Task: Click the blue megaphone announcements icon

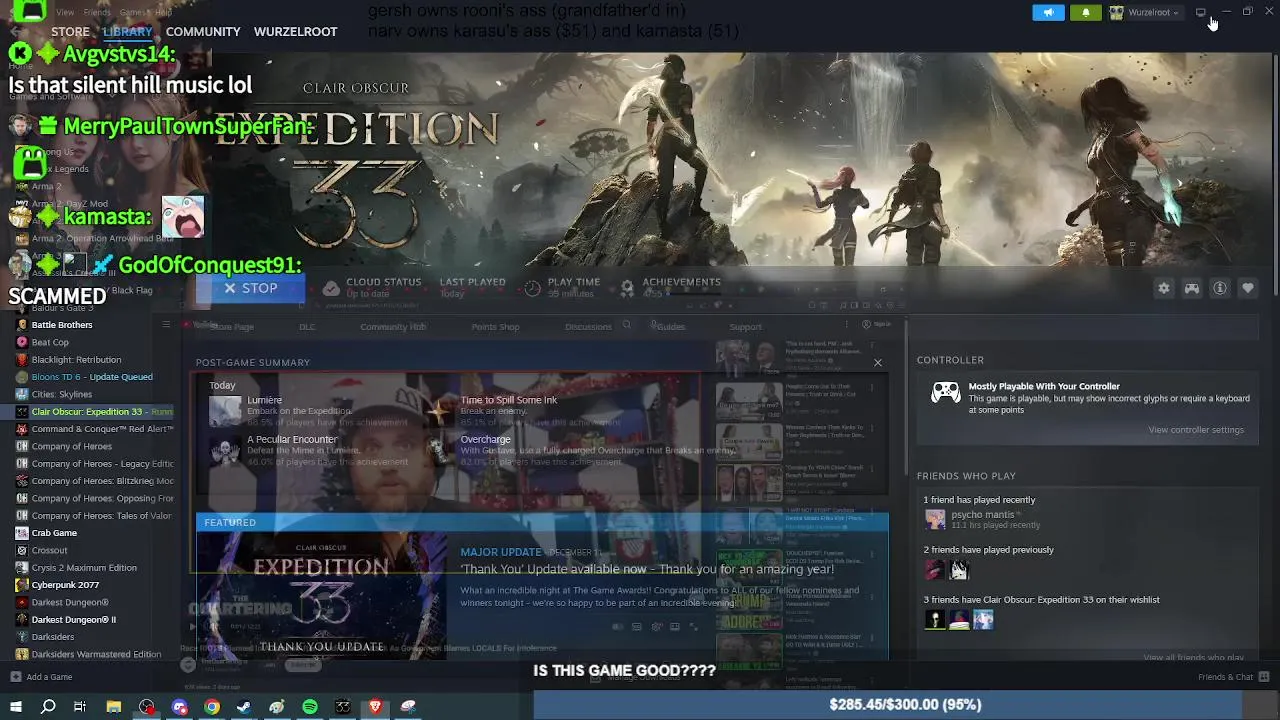Action: pos(1048,13)
